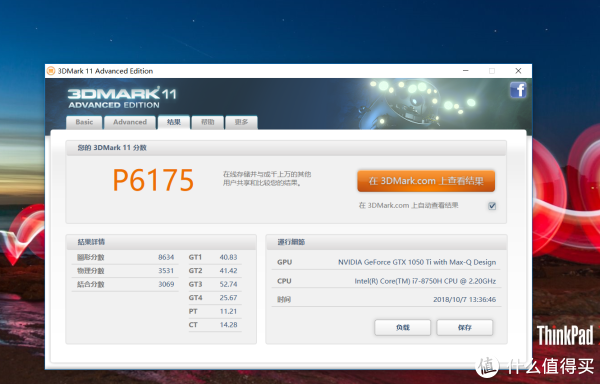
Task: Click the 3DMark 11 Advanced Edition logo
Action: coord(122,98)
